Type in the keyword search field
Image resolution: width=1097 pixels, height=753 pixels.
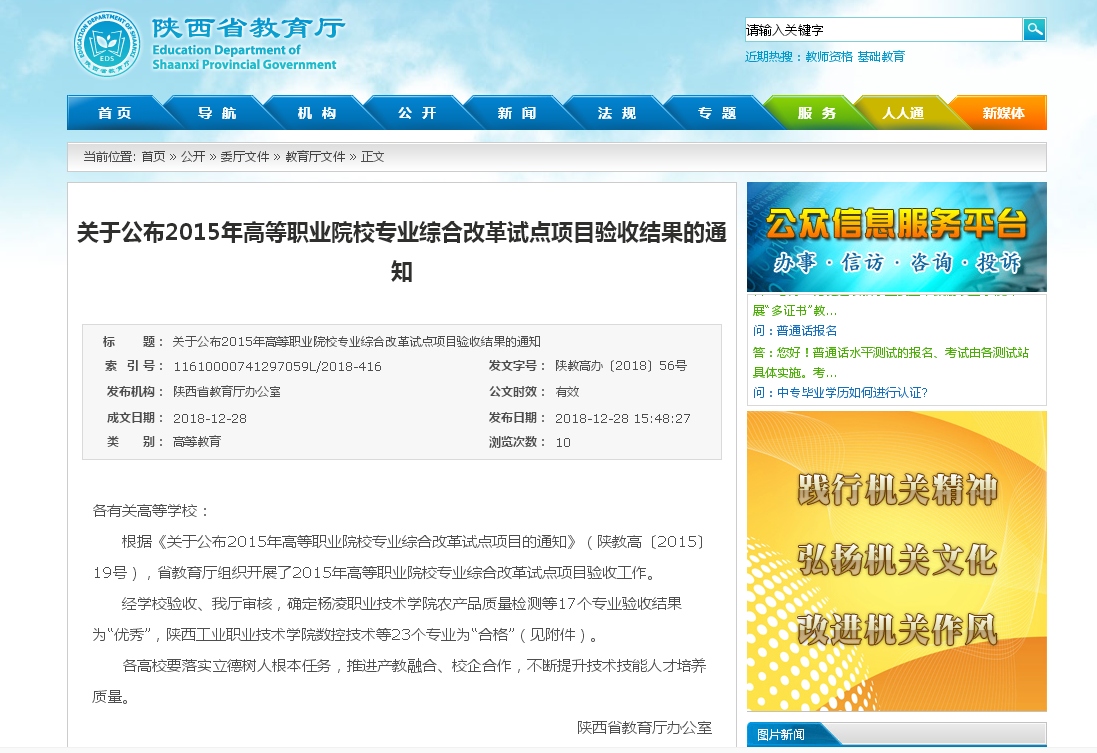[882, 30]
